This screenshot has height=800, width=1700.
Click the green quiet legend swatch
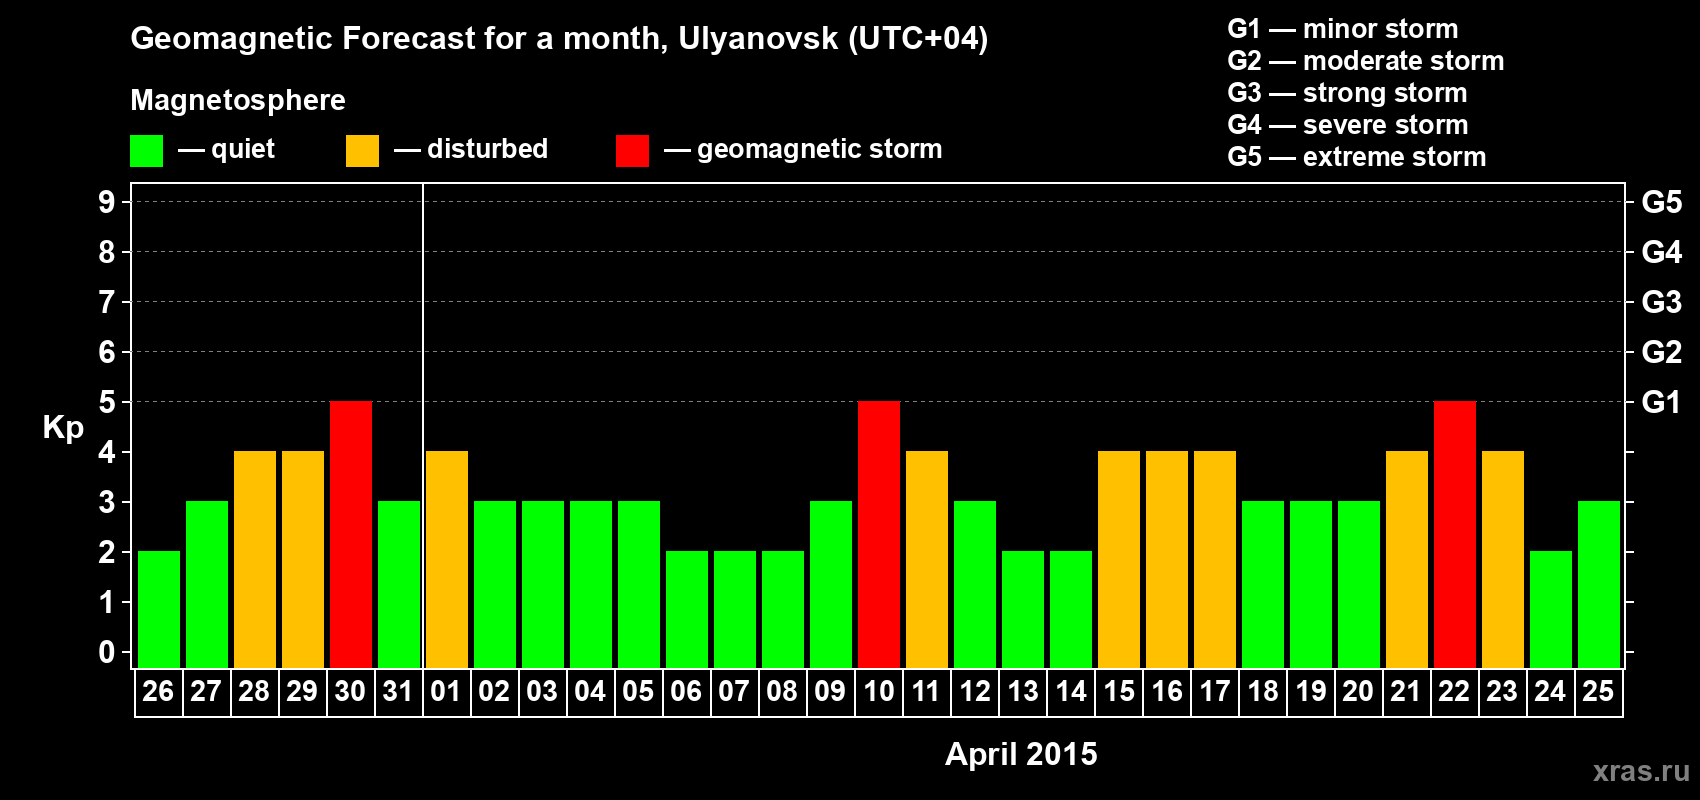point(146,151)
